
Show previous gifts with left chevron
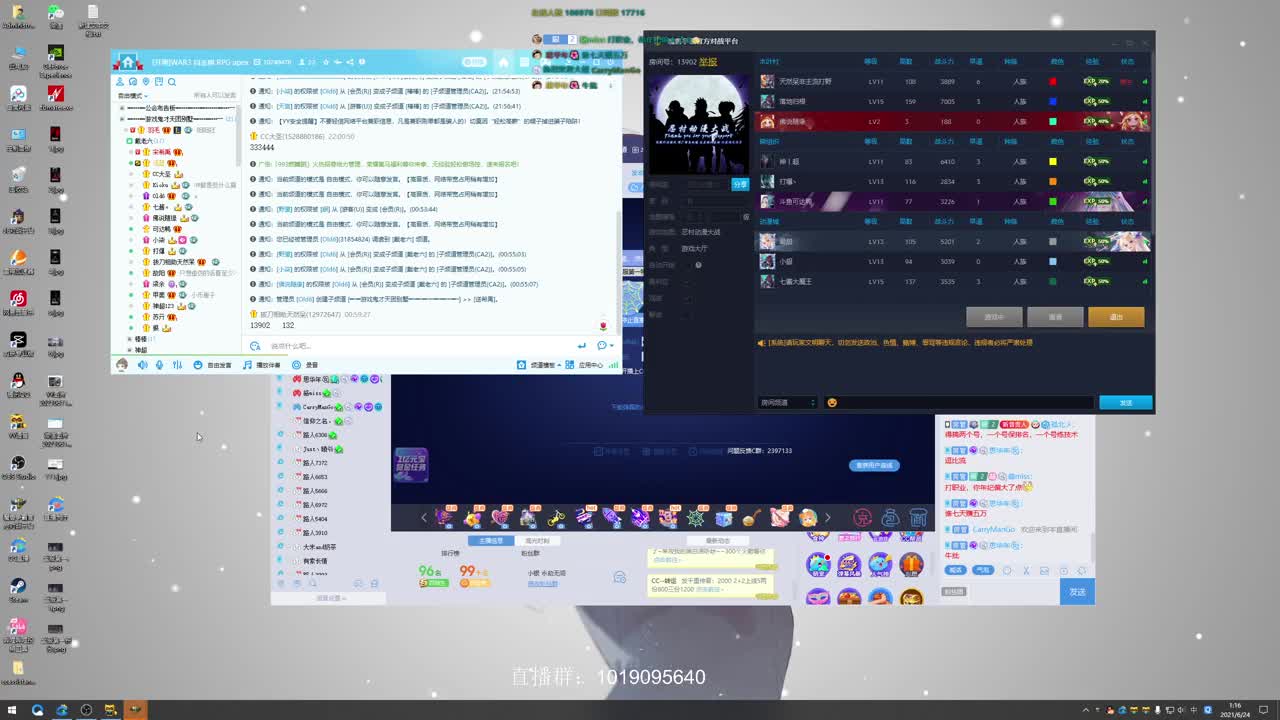[x=423, y=517]
